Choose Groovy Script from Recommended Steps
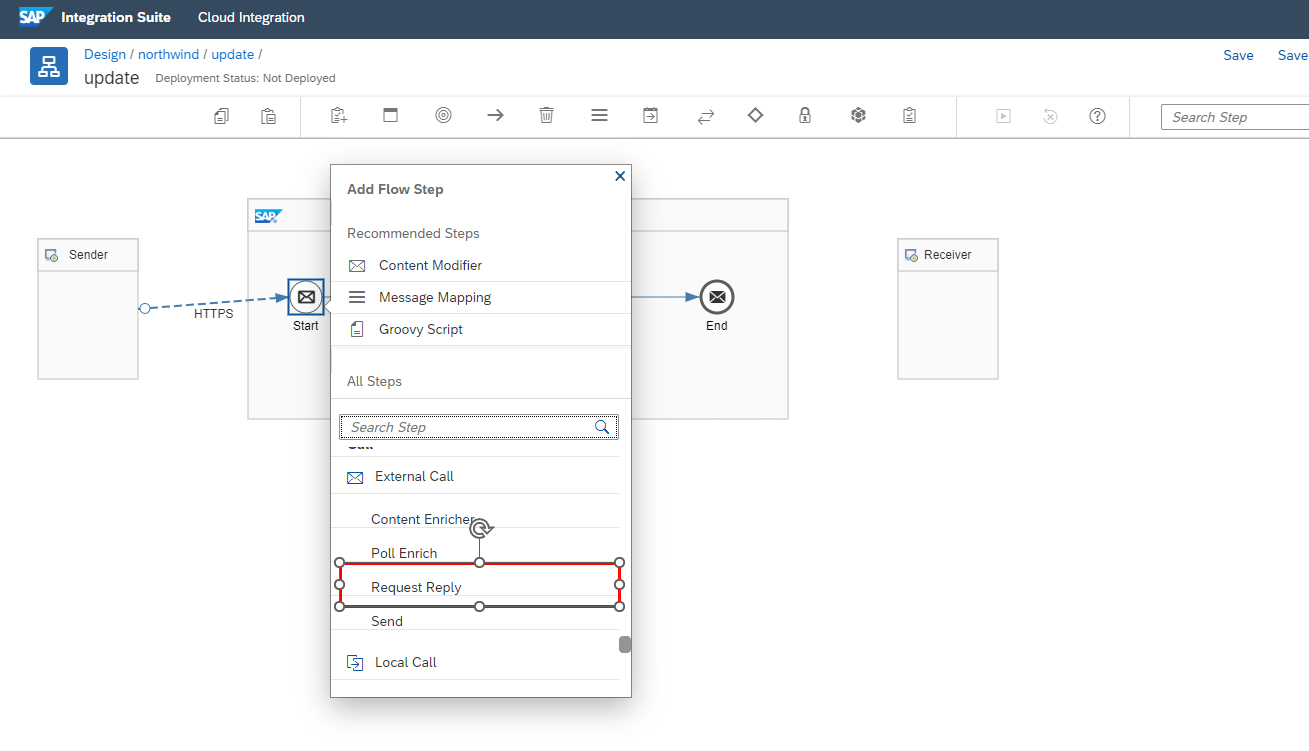The height and width of the screenshot is (751, 1309). pyautogui.click(x=481, y=329)
